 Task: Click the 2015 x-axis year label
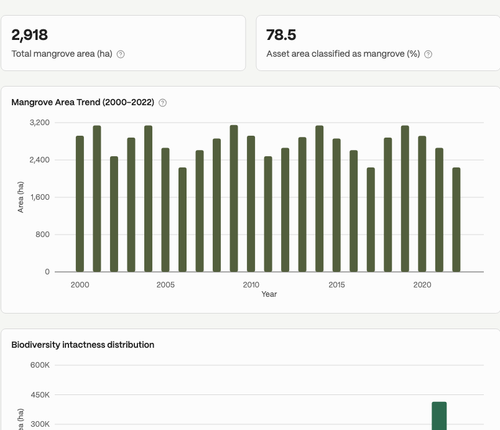[337, 285]
